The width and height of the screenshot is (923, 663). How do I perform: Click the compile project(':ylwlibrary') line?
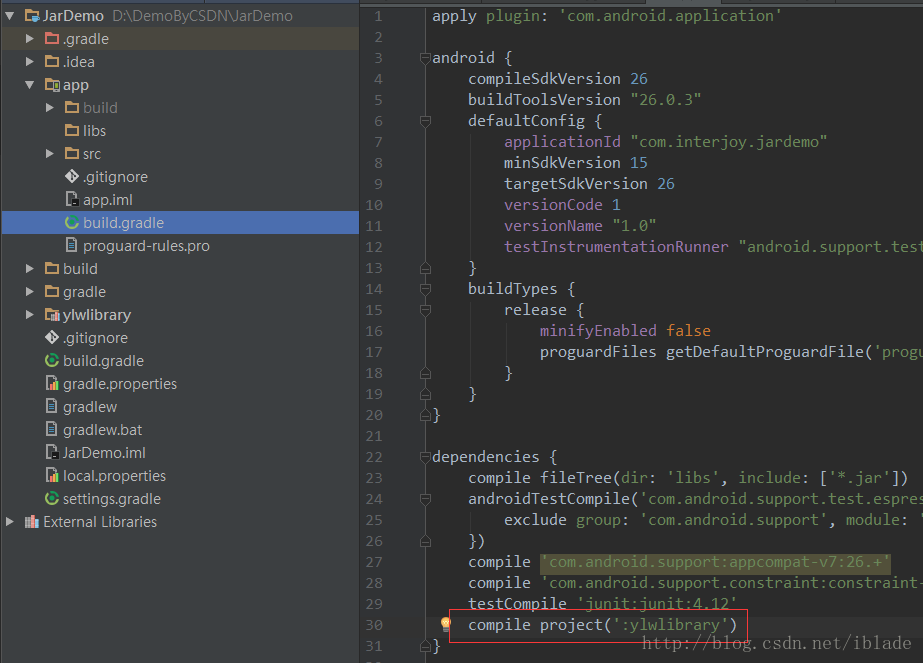click(603, 625)
